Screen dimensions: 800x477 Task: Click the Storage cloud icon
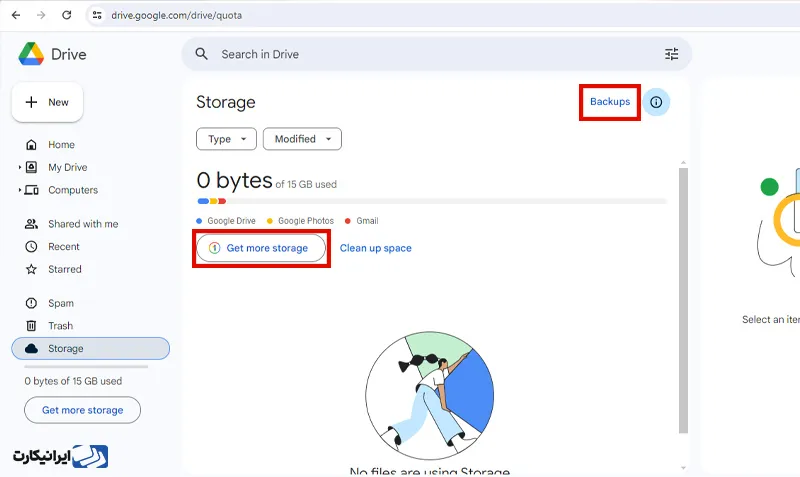coord(32,348)
